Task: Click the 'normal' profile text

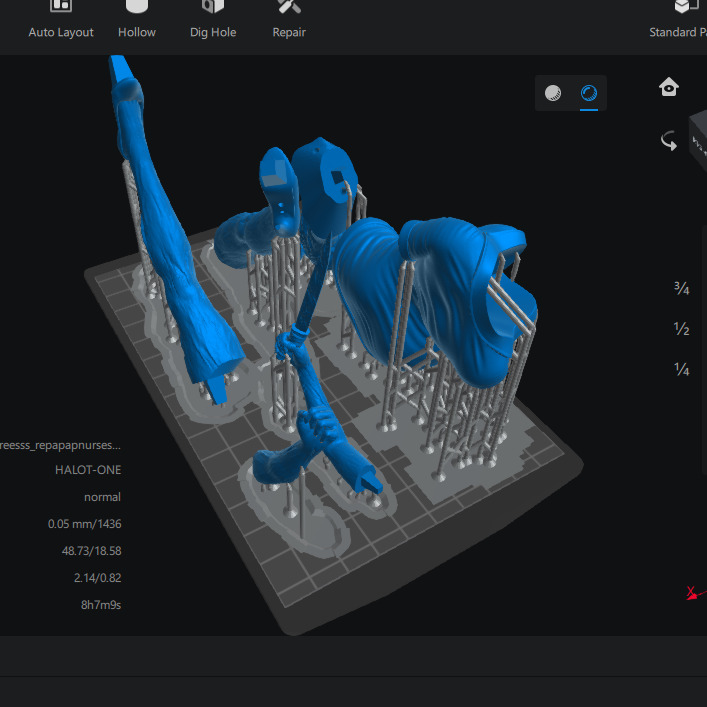Action: pos(102,497)
